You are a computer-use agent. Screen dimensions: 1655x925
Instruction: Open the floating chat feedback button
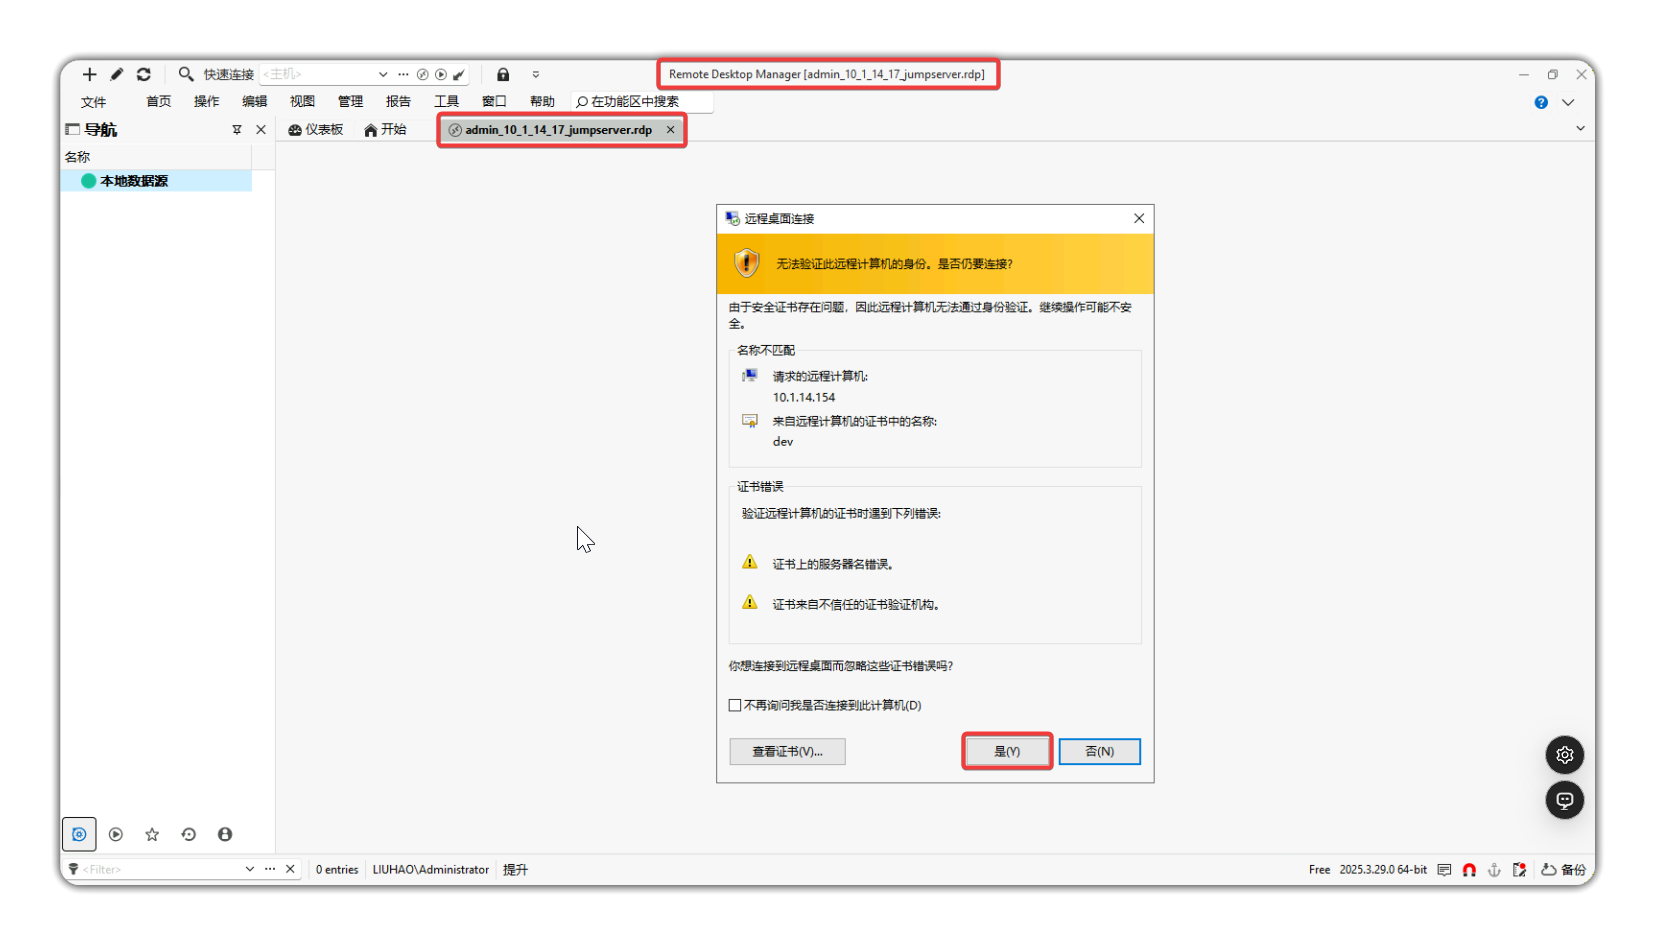(x=1564, y=800)
